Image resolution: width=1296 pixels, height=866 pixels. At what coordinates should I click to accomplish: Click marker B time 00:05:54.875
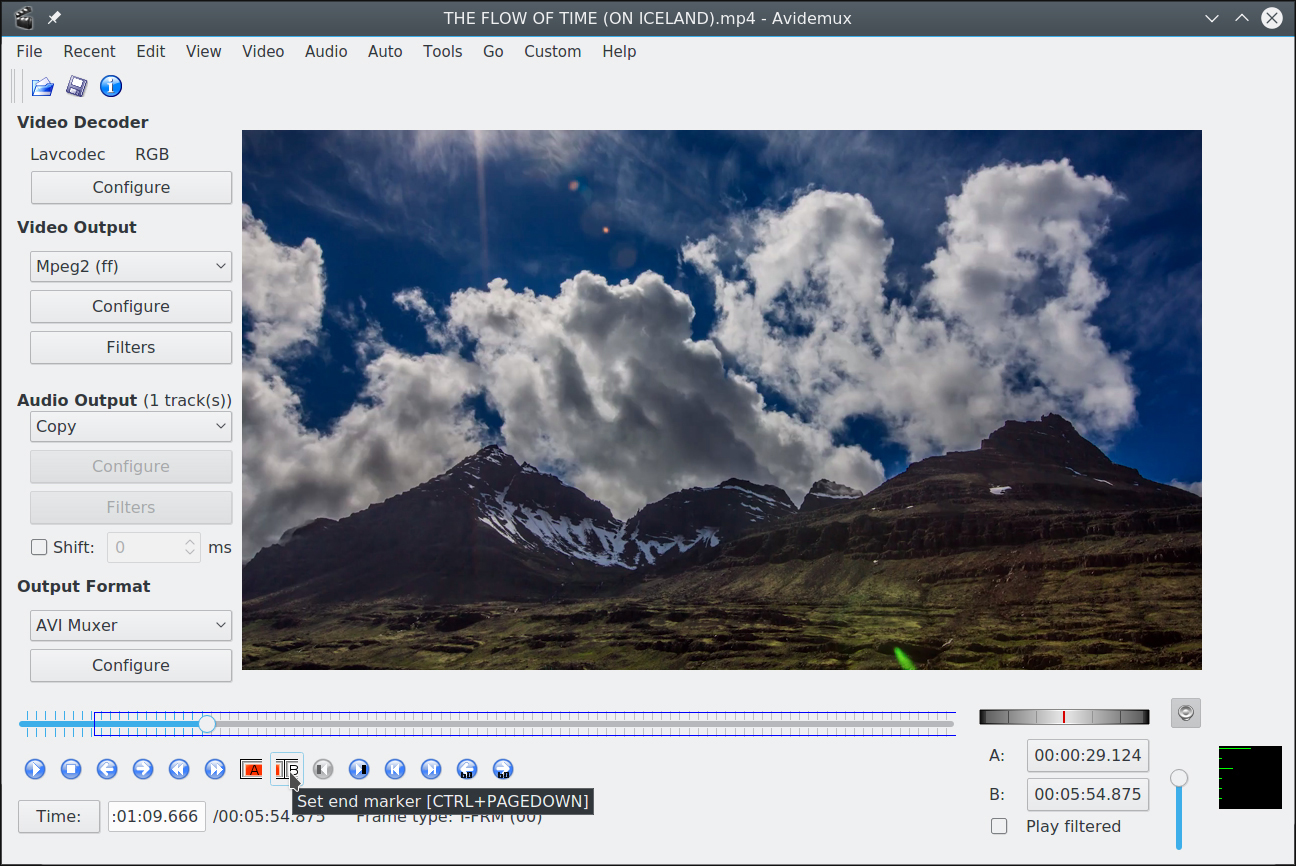pyautogui.click(x=1088, y=795)
